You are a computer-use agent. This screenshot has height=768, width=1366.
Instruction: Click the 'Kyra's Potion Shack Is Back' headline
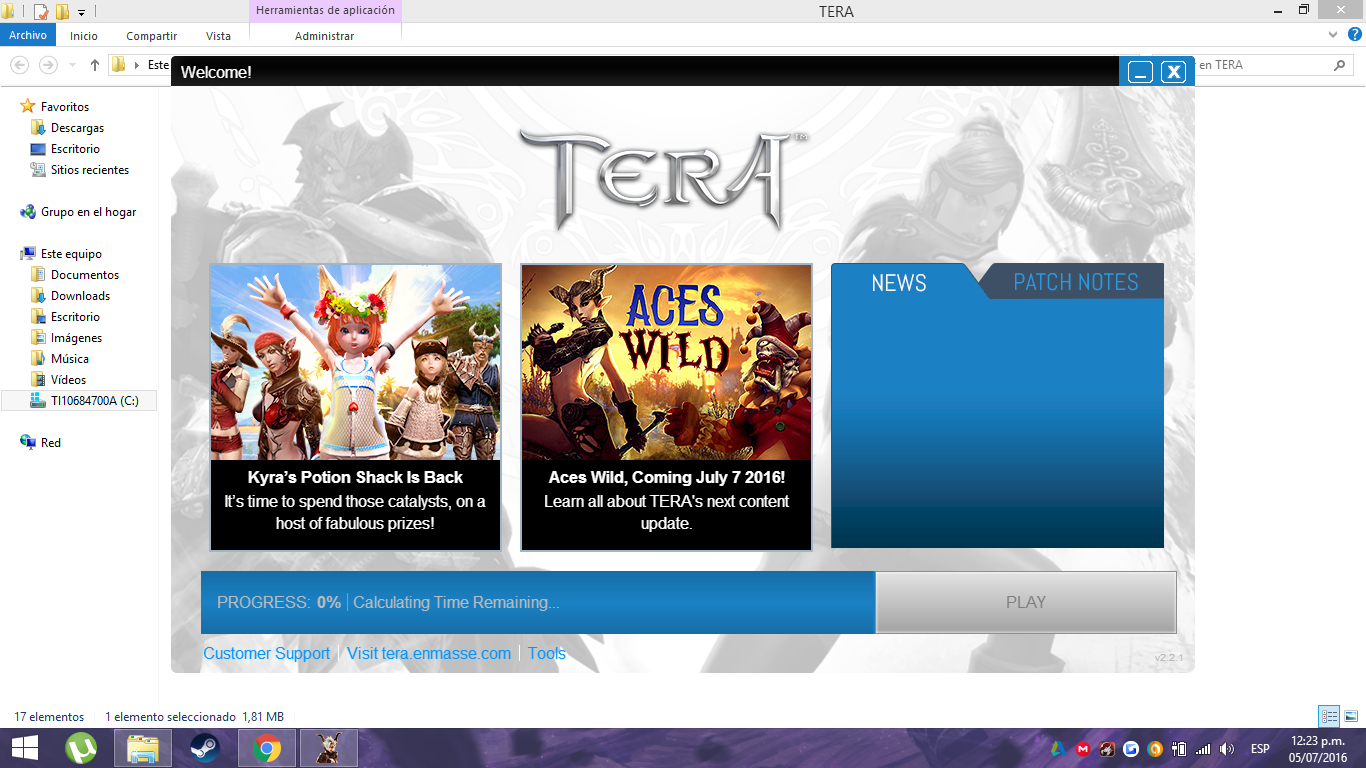[355, 477]
